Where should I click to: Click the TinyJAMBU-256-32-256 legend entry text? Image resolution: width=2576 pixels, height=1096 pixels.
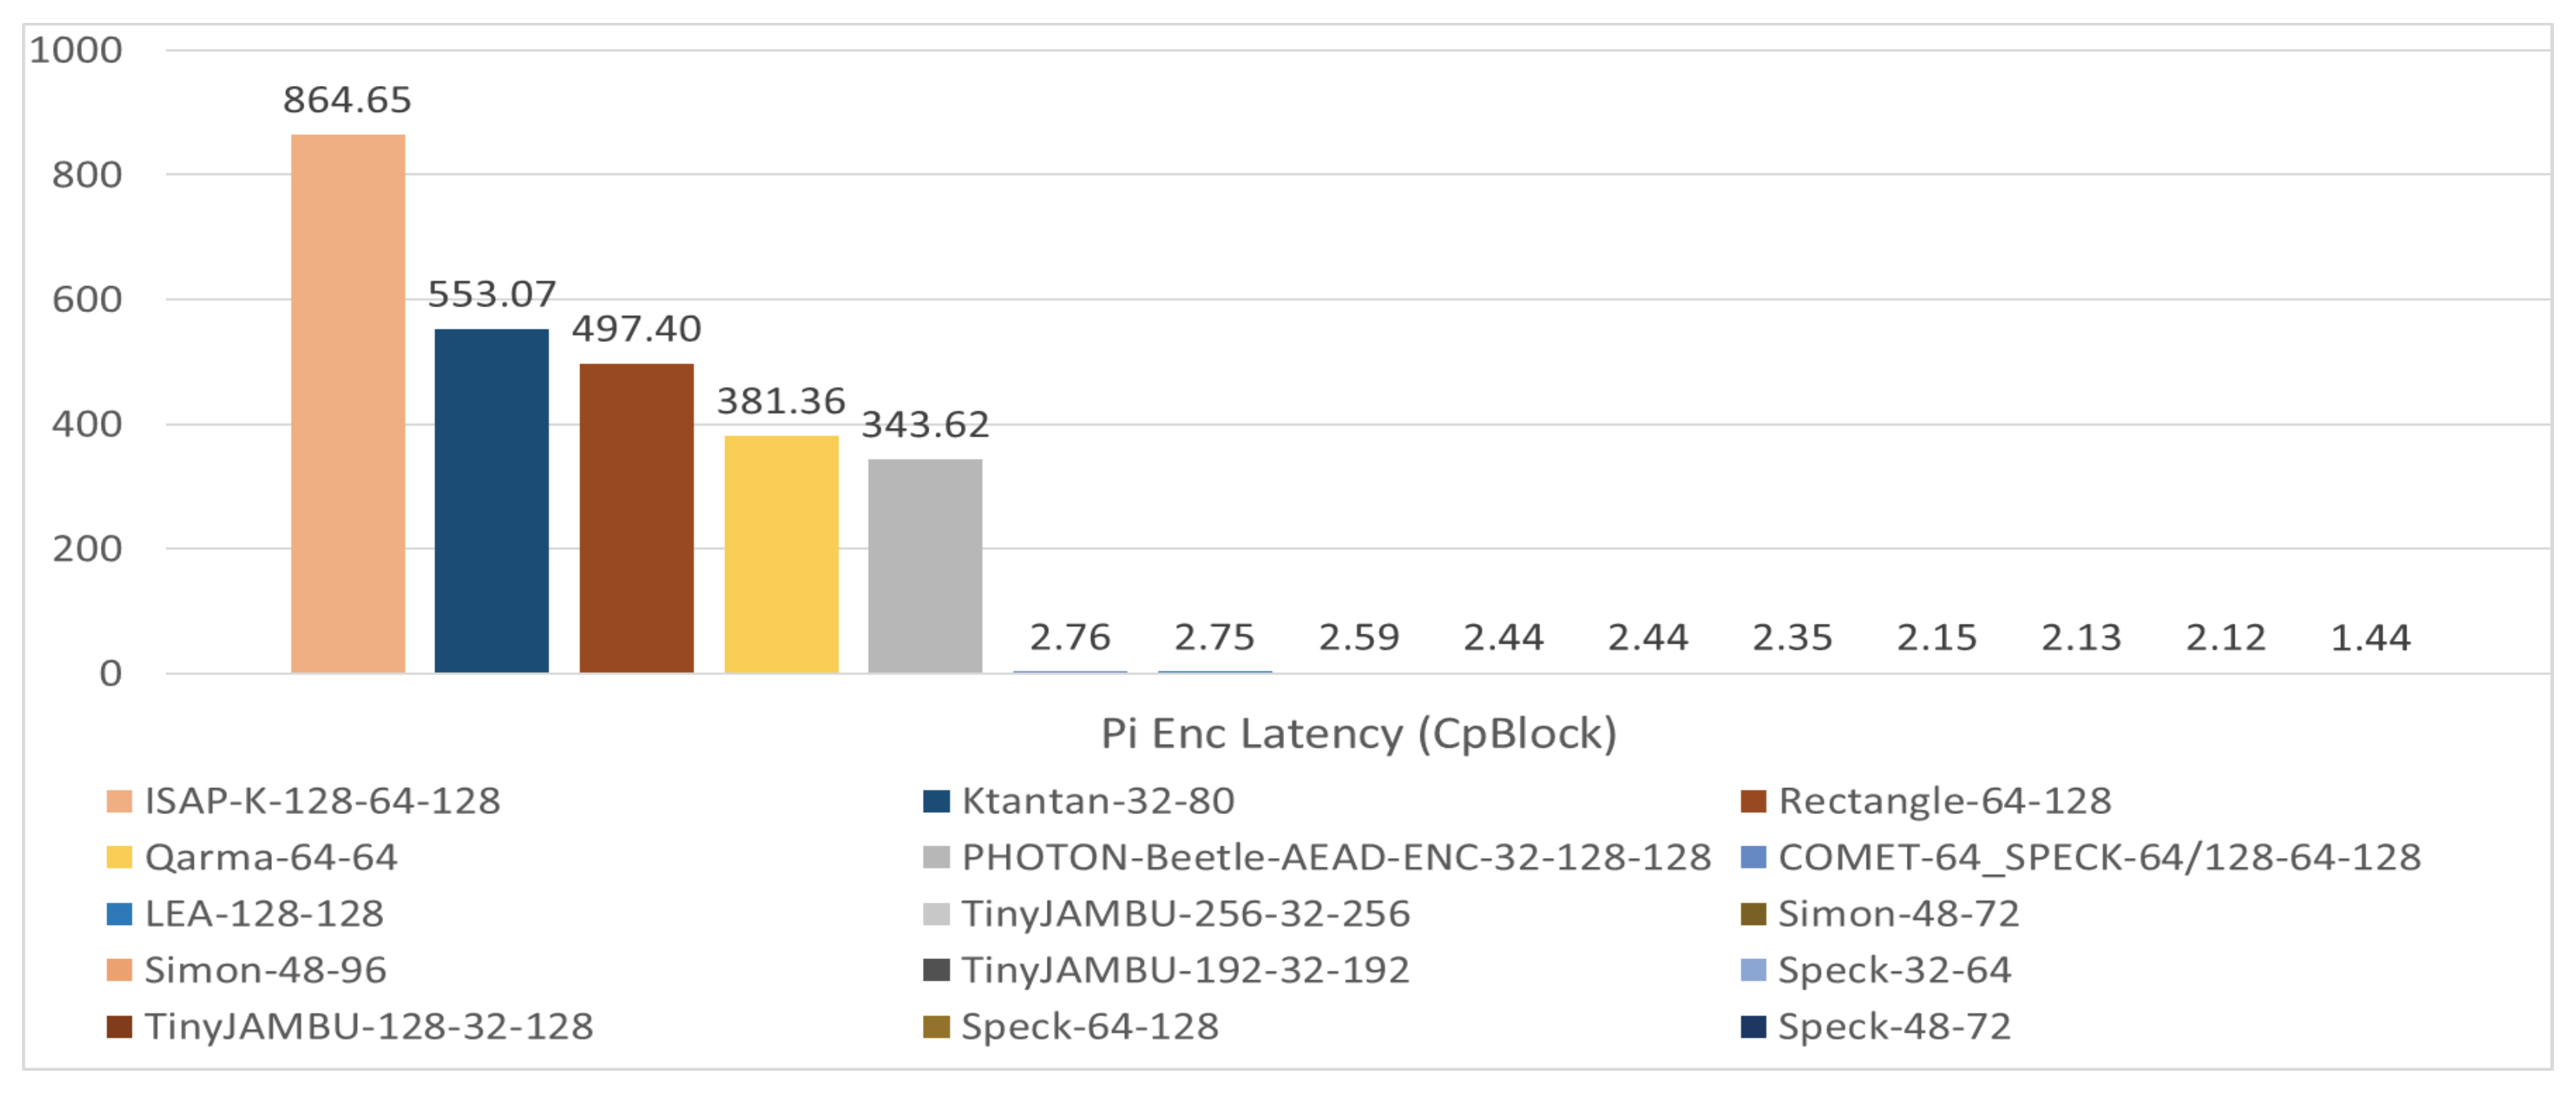click(1185, 914)
